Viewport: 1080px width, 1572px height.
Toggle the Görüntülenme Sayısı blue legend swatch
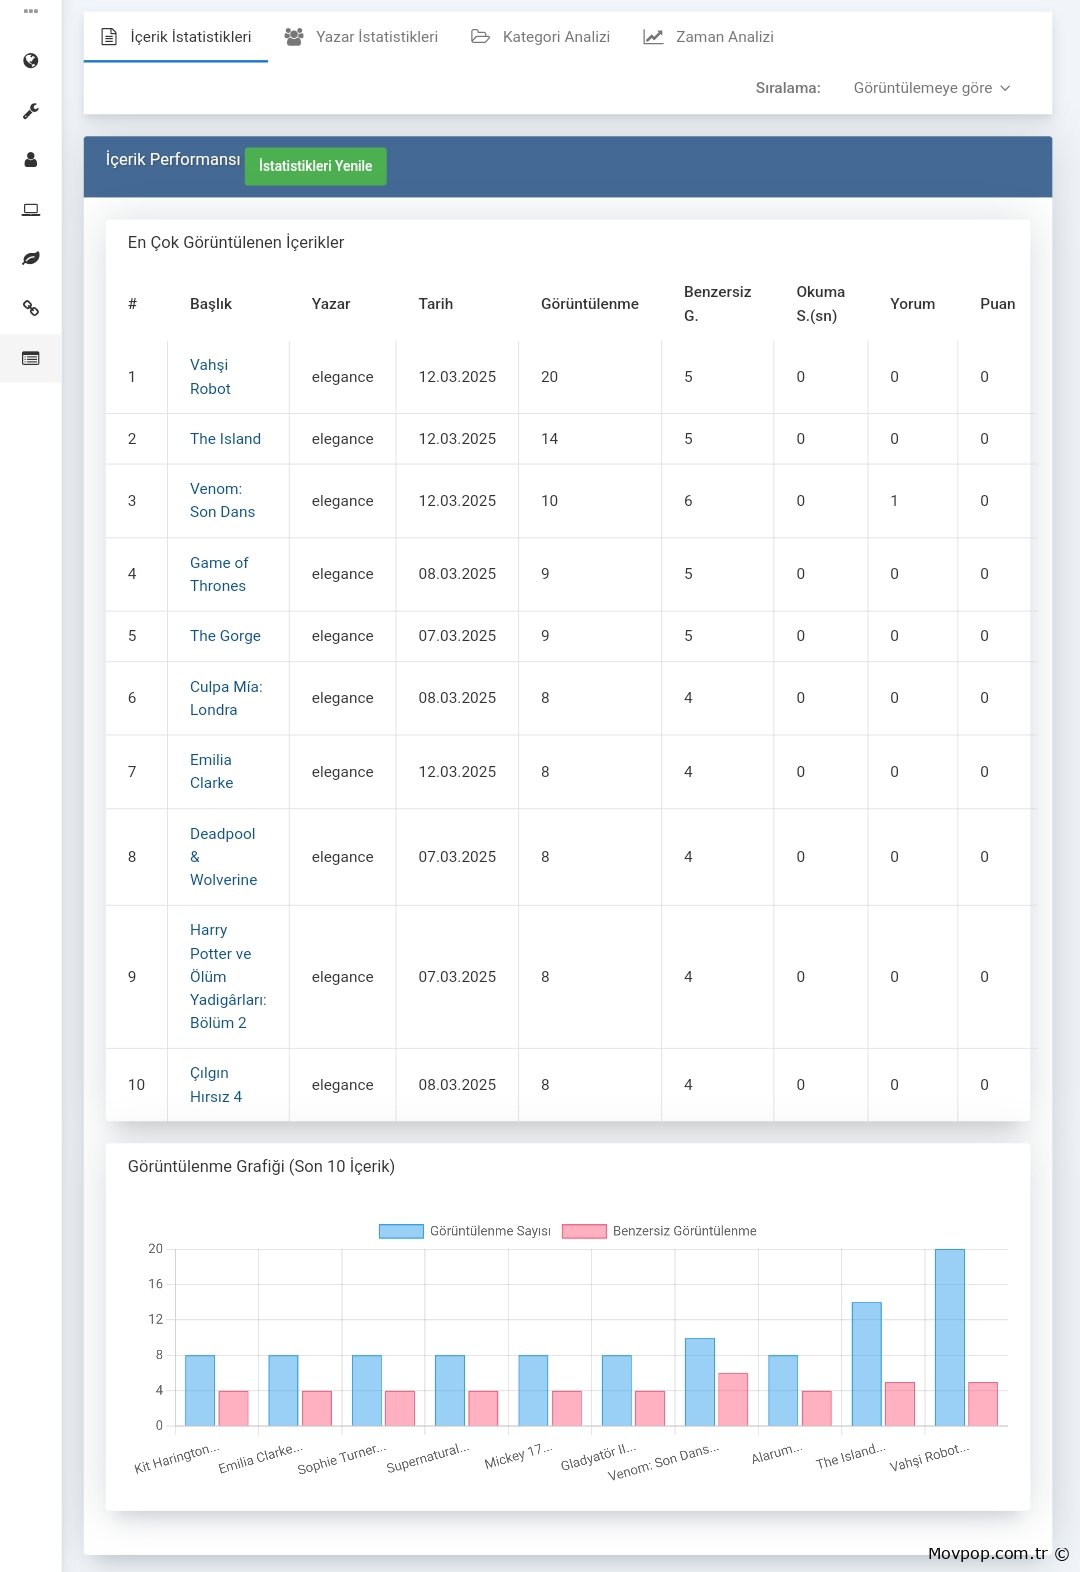(401, 1231)
